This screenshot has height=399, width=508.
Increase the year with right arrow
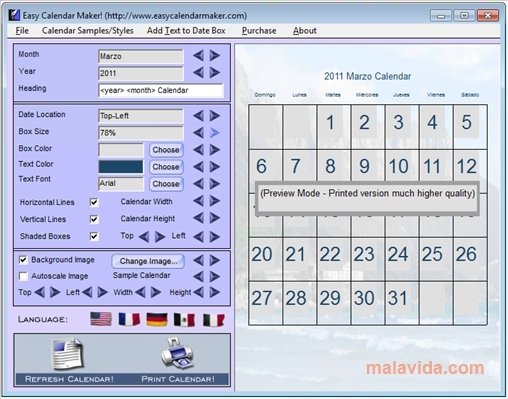pyautogui.click(x=215, y=72)
